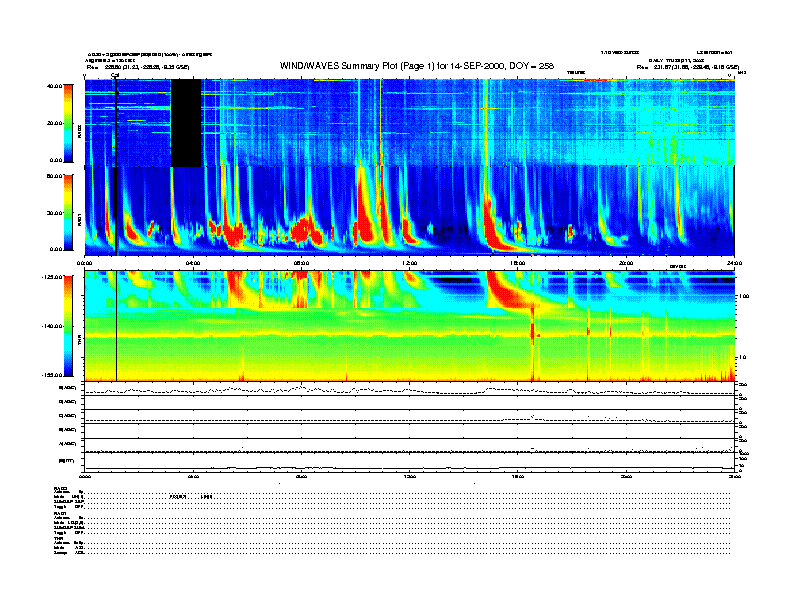Click the 40.00 label on RAD2 scale
The height and width of the screenshot is (612, 792).
(x=54, y=86)
